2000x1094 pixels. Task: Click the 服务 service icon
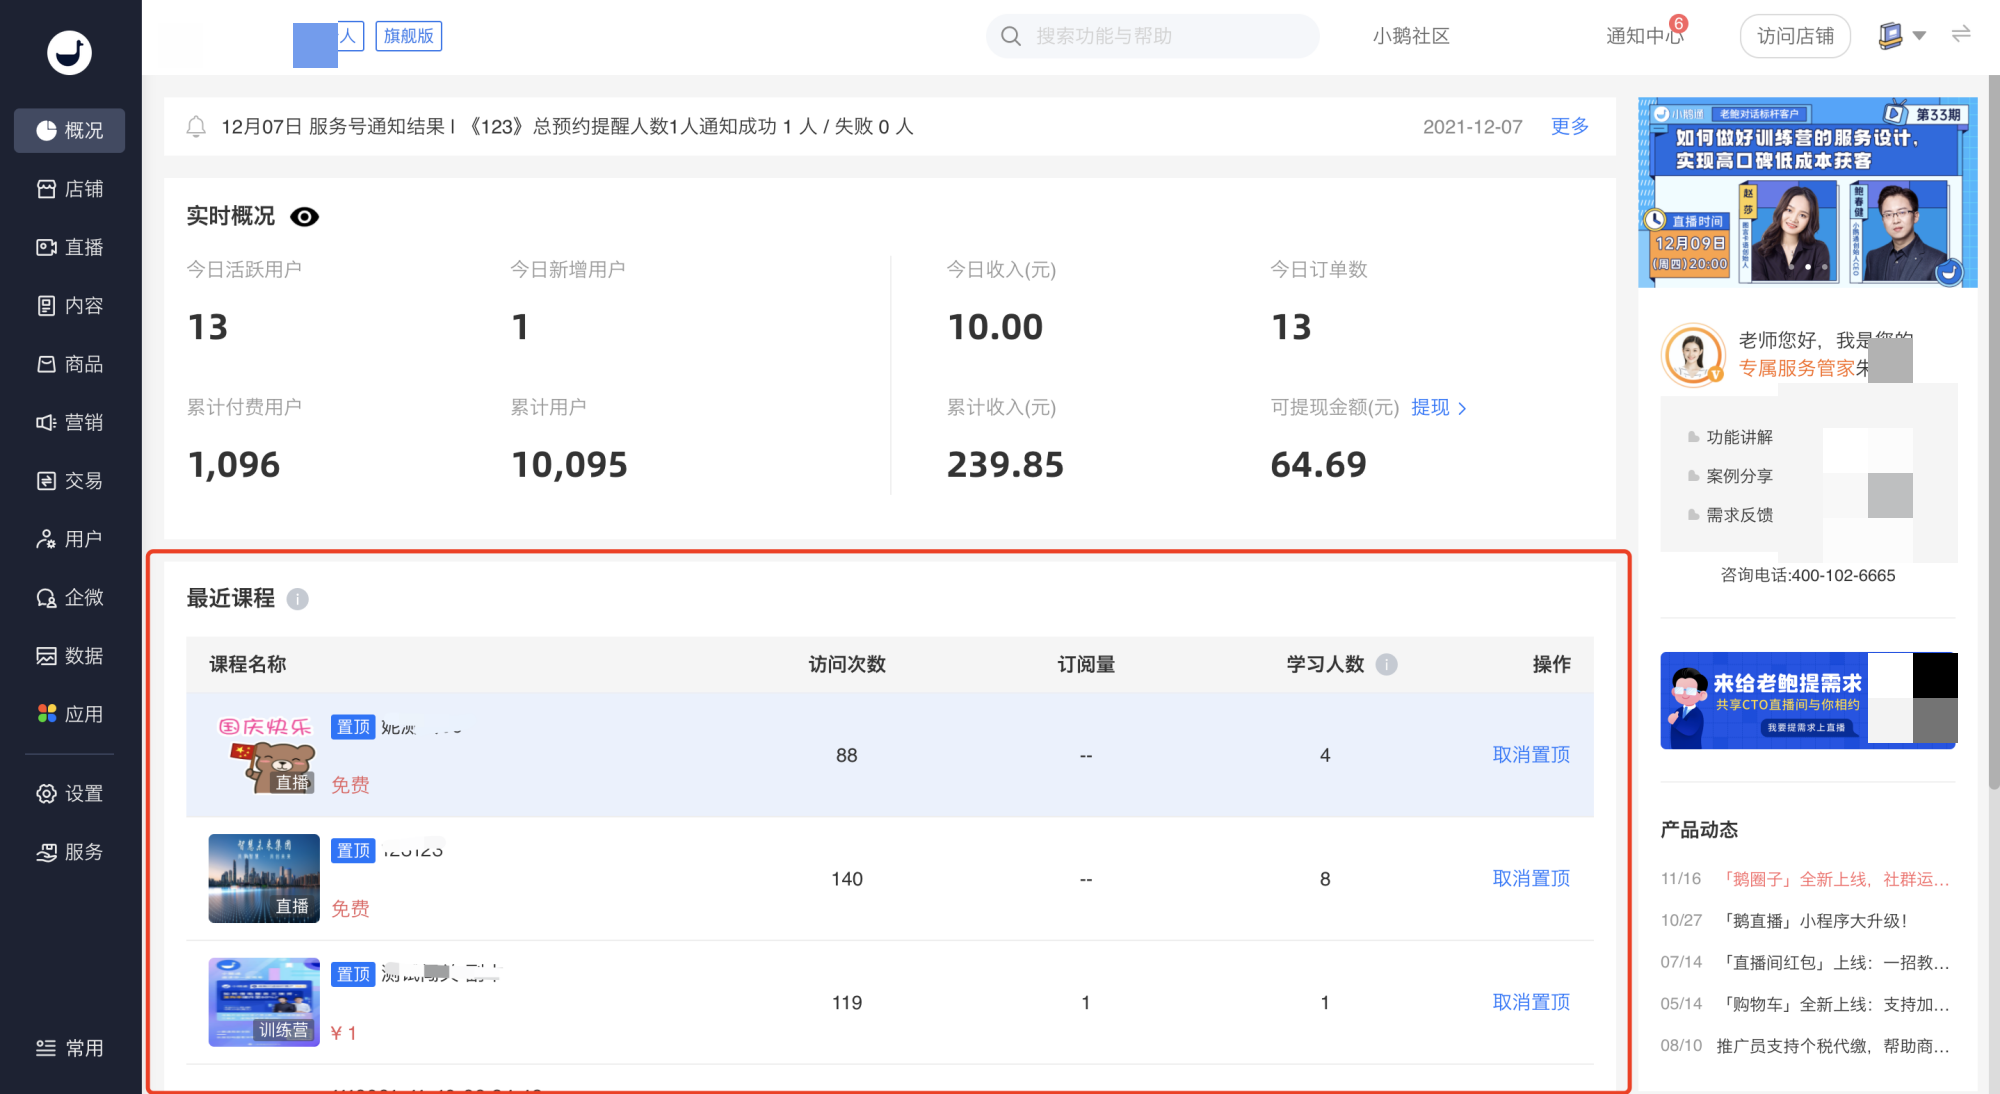click(x=46, y=852)
